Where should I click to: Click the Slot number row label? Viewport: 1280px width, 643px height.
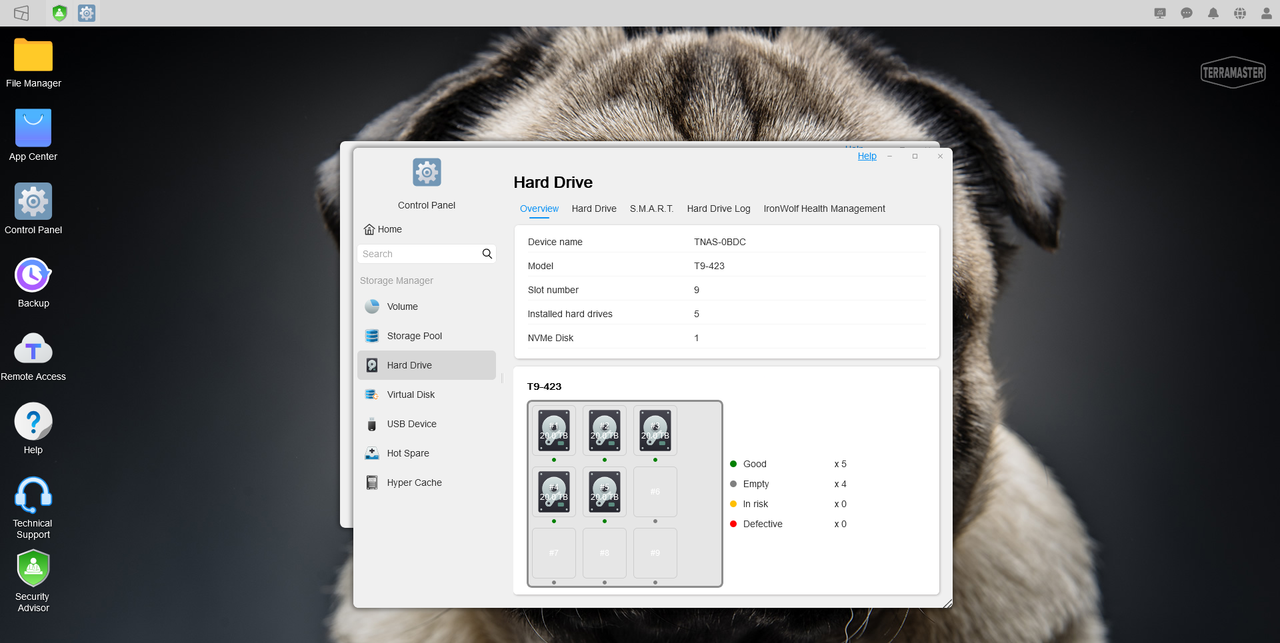click(x=553, y=290)
